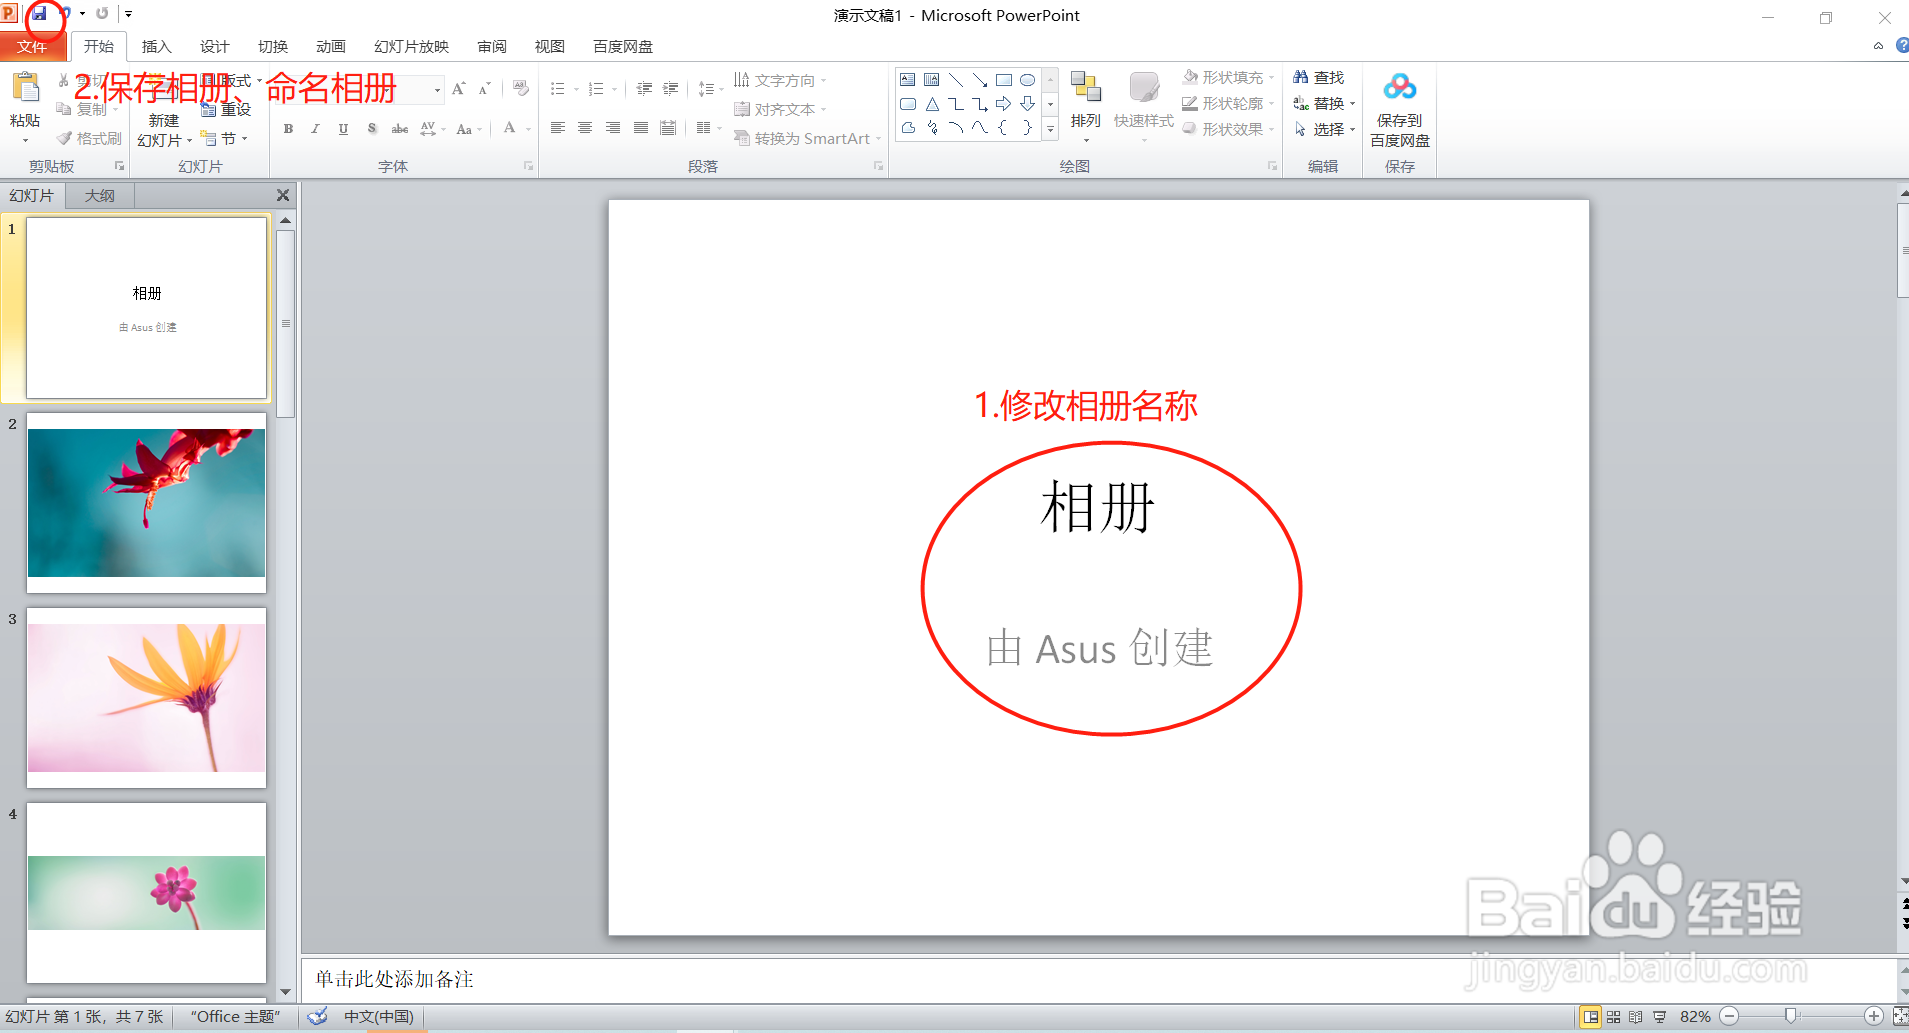Click the Paste clipboard icon
This screenshot has width=1909, height=1033.
click(x=25, y=88)
